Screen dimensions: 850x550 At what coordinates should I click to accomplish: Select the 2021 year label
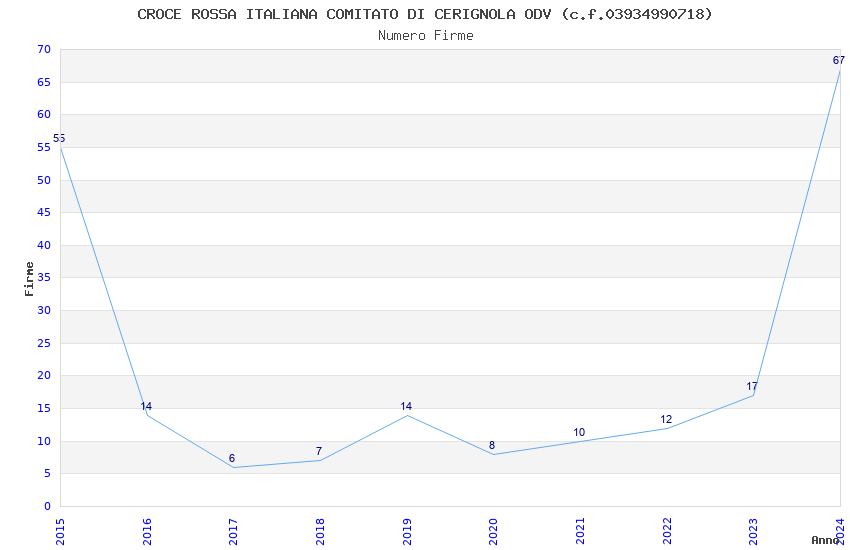(580, 532)
